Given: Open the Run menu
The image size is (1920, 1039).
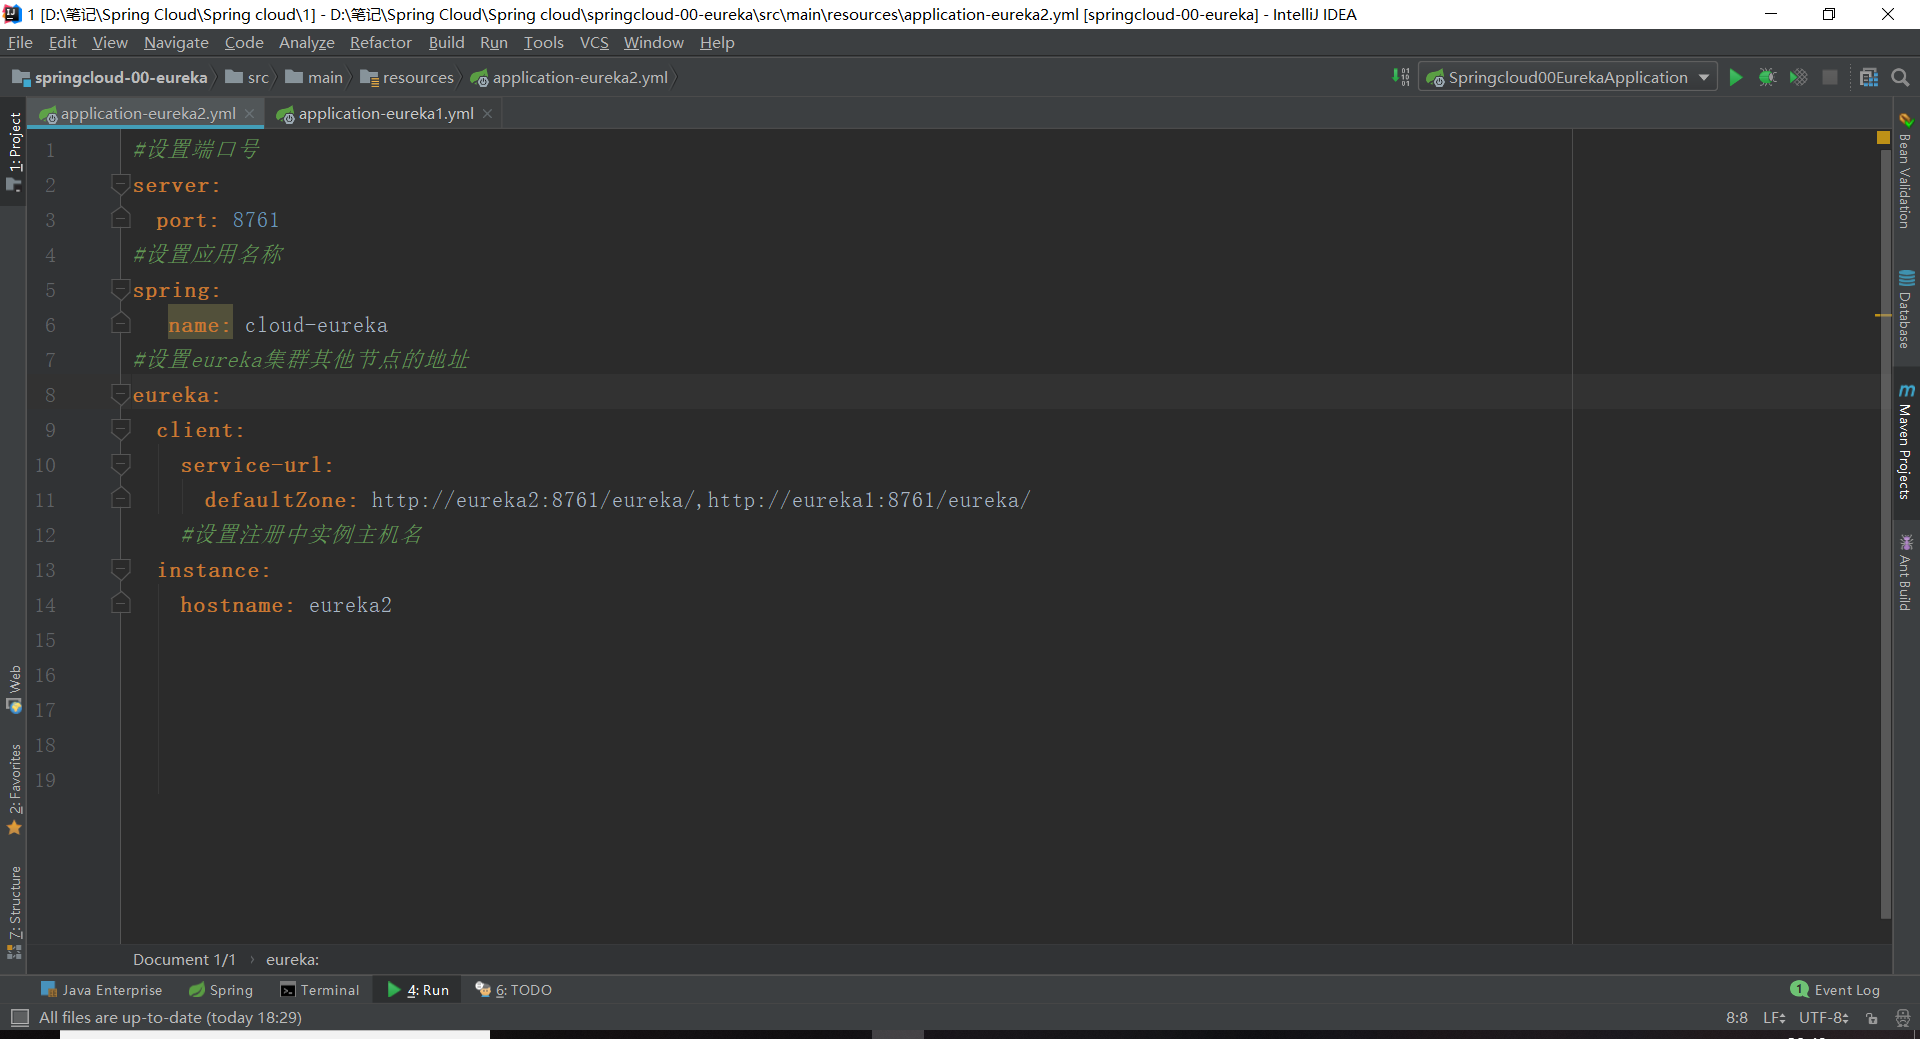Looking at the screenshot, I should [x=494, y=42].
